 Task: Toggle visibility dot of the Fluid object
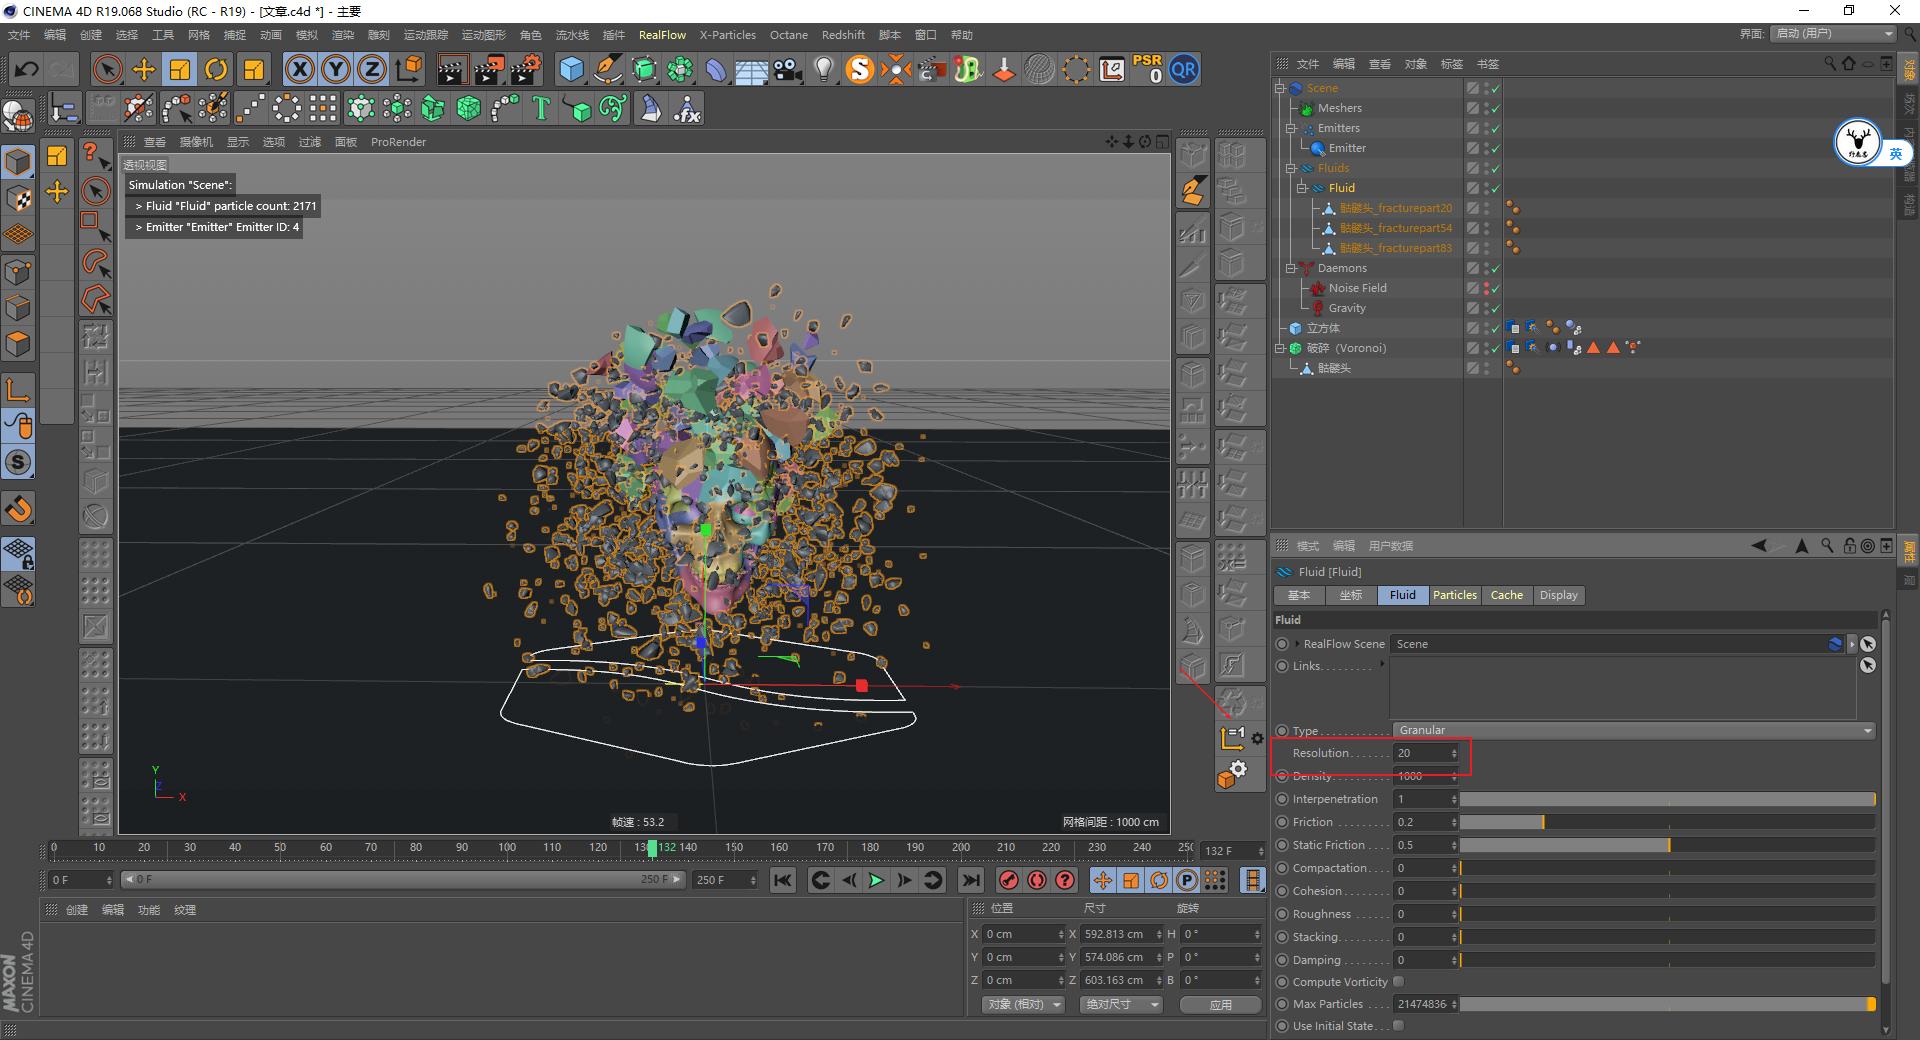pyautogui.click(x=1486, y=185)
